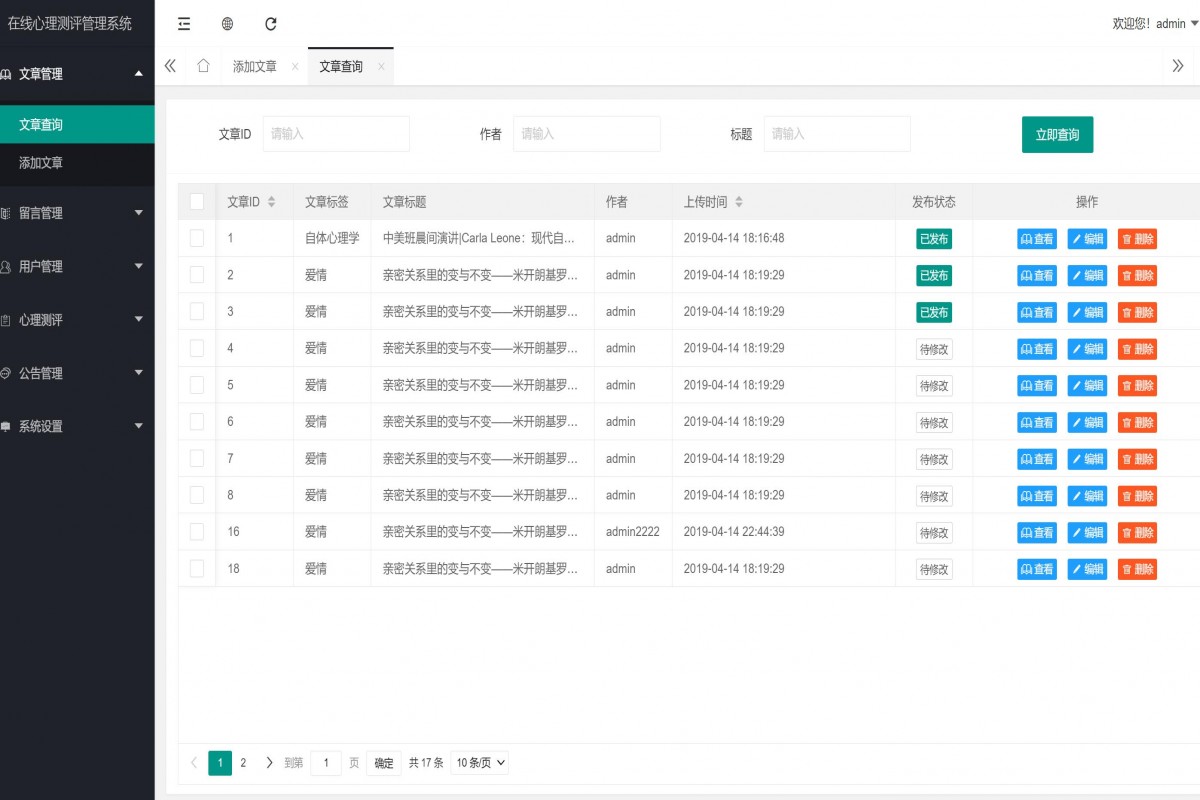1200x800 pixels.
Task: Collapse the sidebar using the hamburger icon
Action: pos(182,23)
